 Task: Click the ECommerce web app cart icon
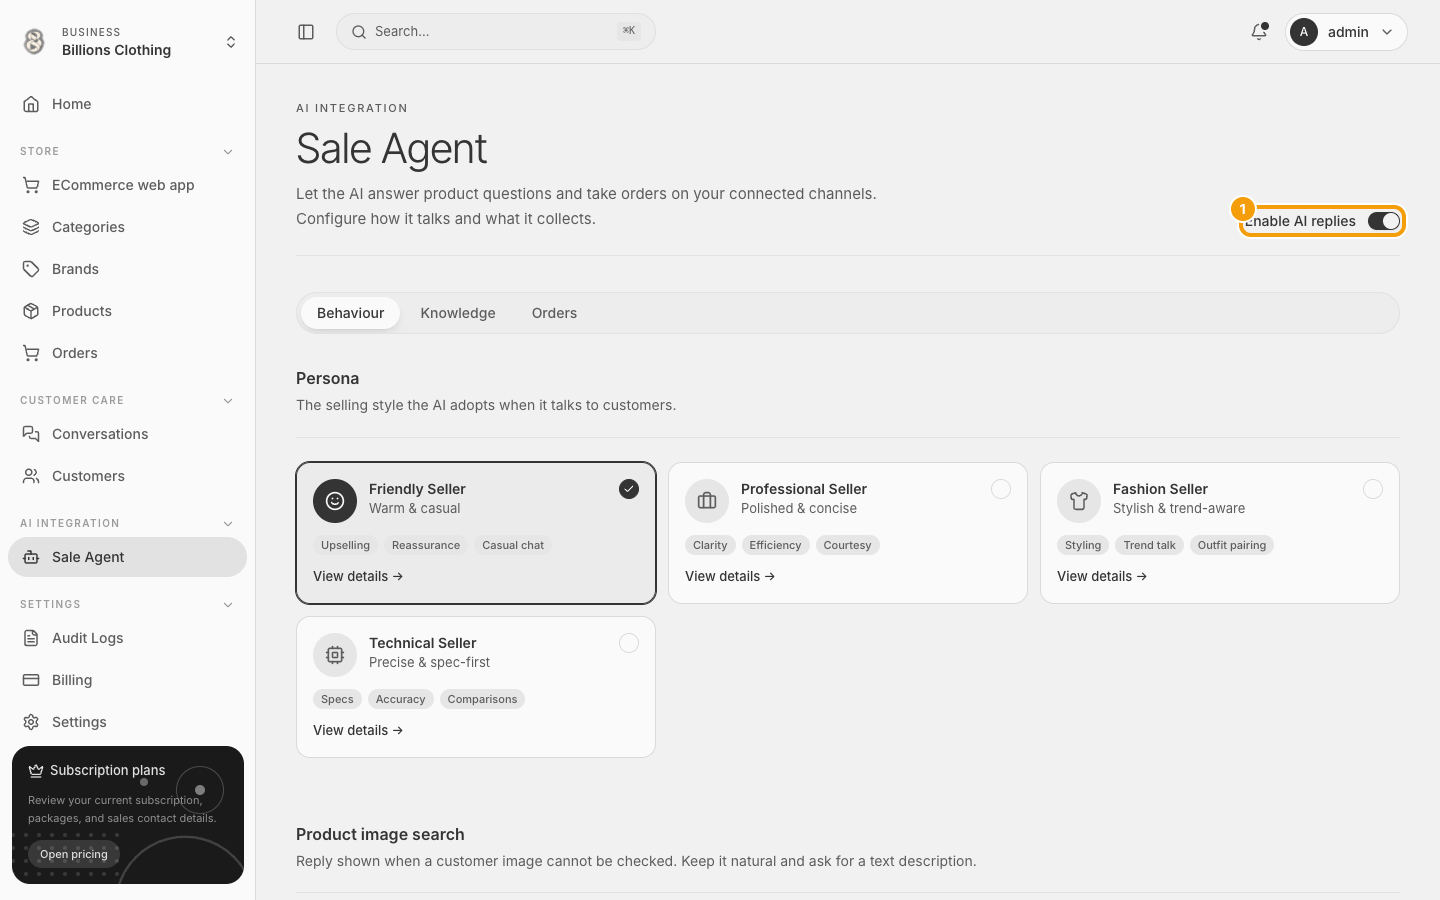click(31, 185)
